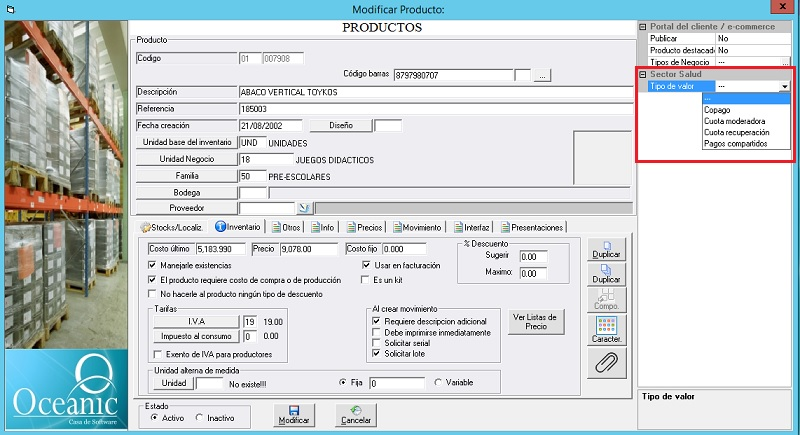Click the Ver Listas de Precio button

pos(536,321)
